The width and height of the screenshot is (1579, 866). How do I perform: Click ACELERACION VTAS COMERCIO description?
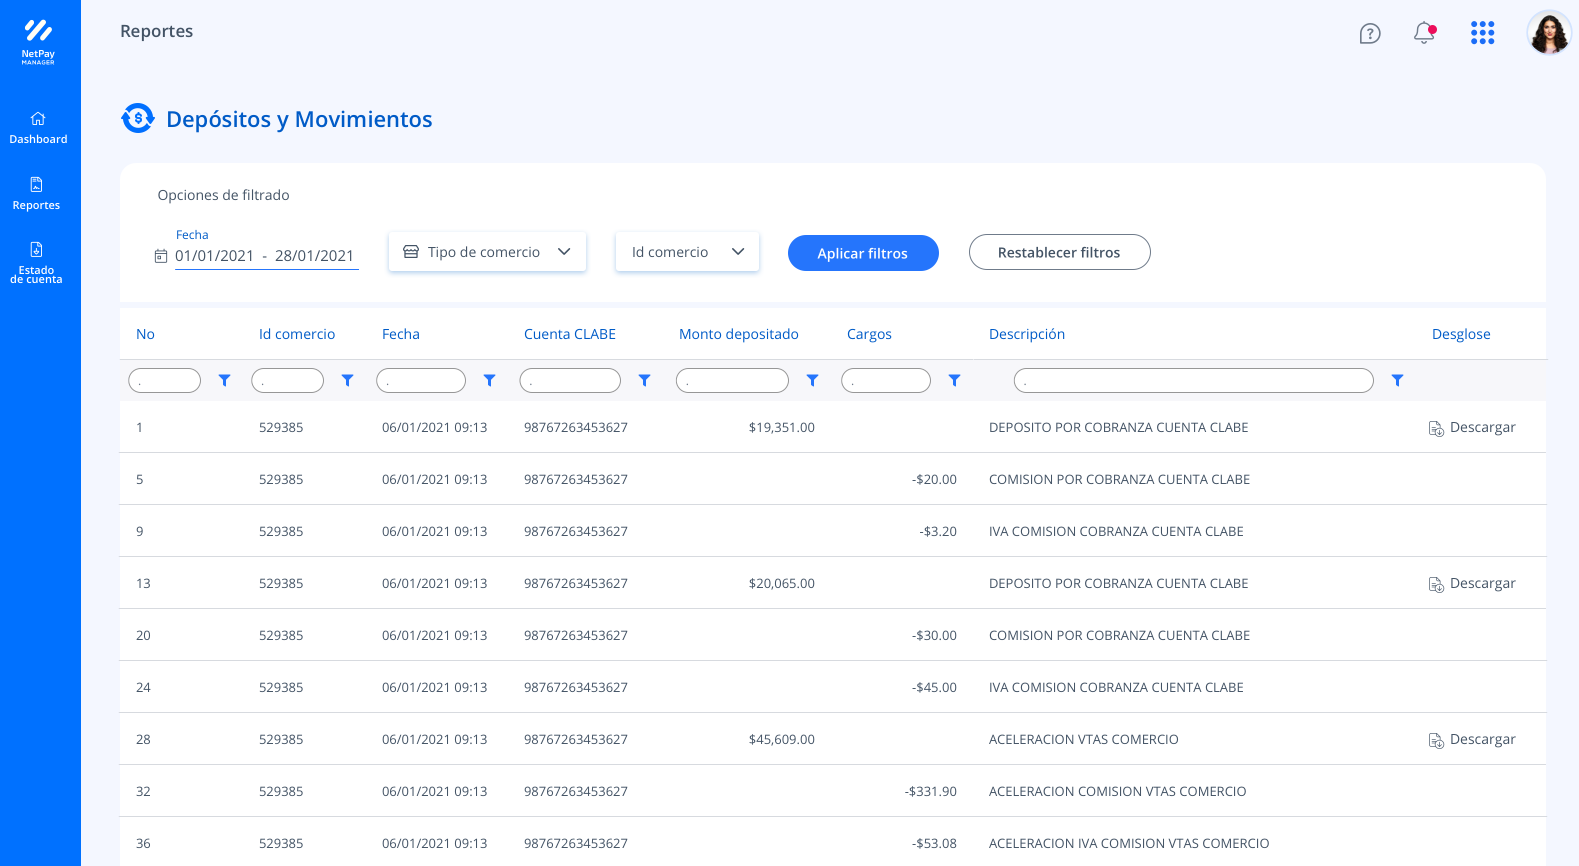coord(1084,740)
